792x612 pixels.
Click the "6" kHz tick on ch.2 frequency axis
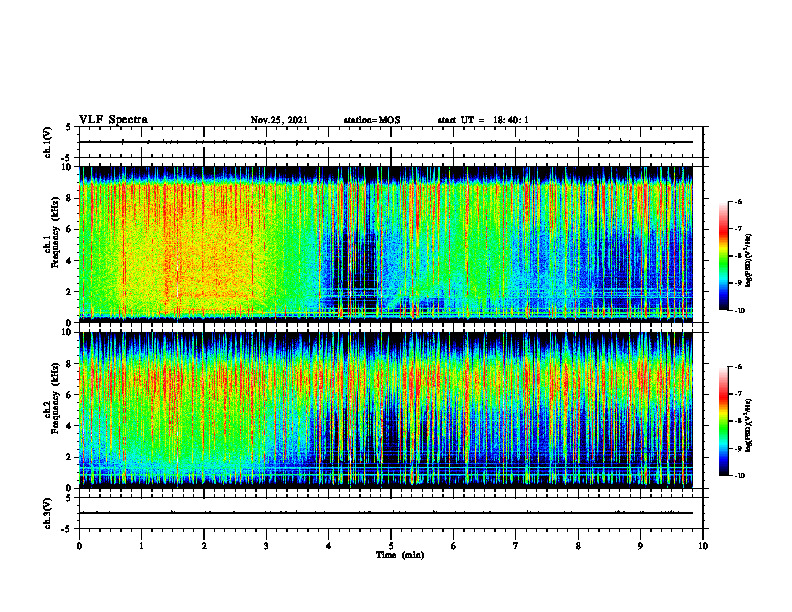click(69, 395)
